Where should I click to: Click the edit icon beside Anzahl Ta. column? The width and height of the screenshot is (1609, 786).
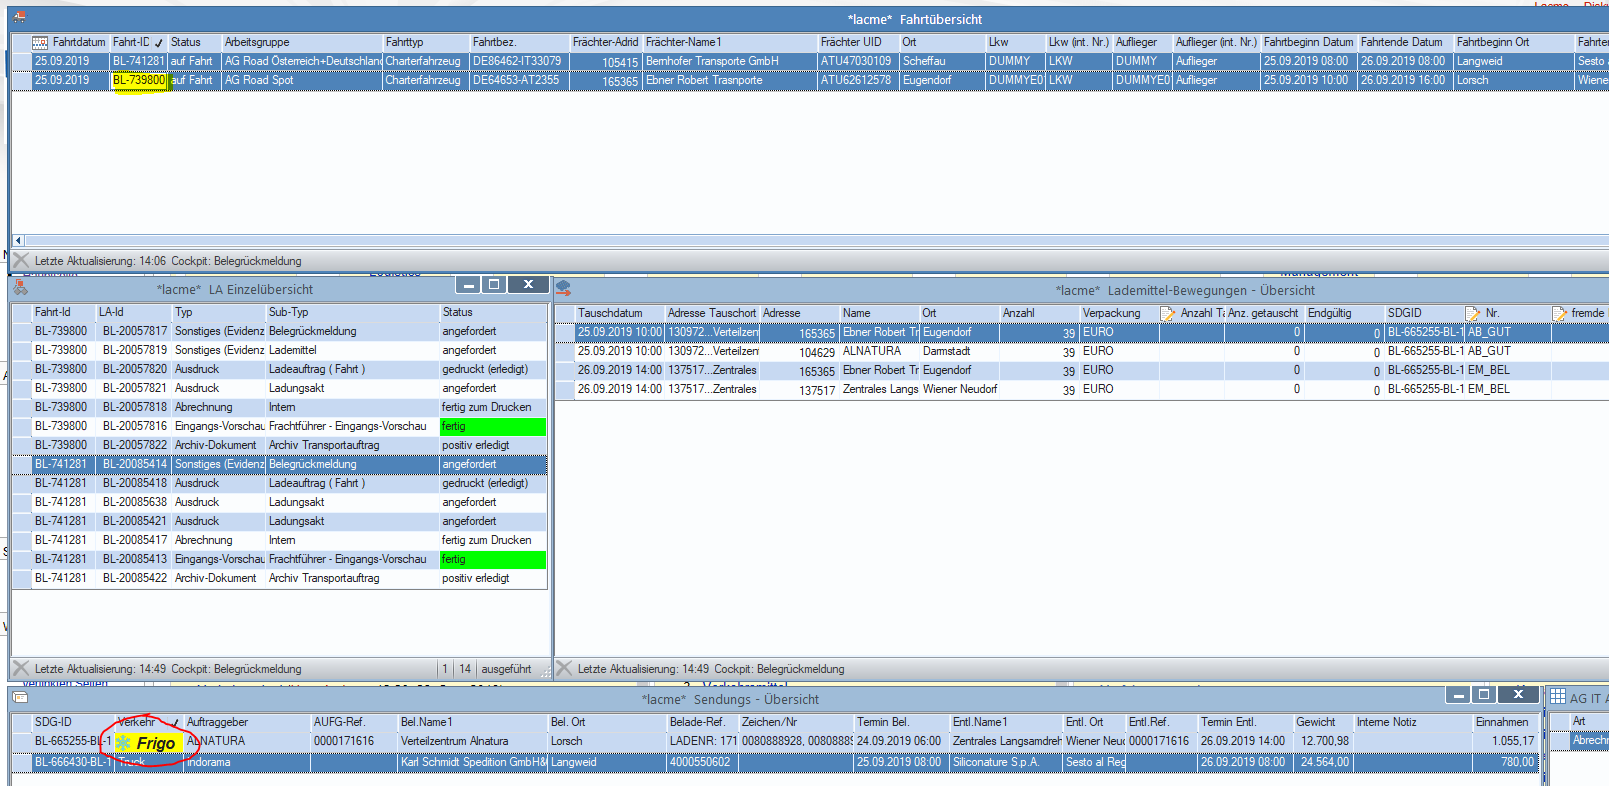click(1167, 314)
